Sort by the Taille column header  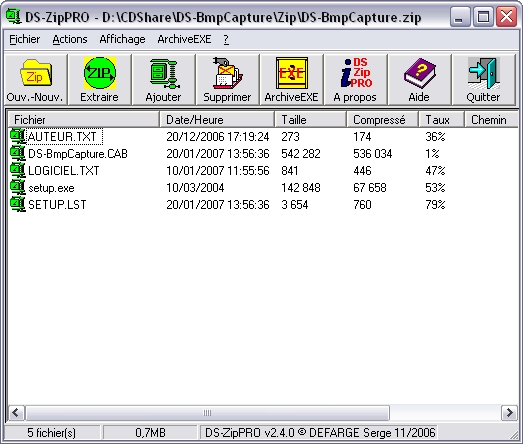point(311,120)
